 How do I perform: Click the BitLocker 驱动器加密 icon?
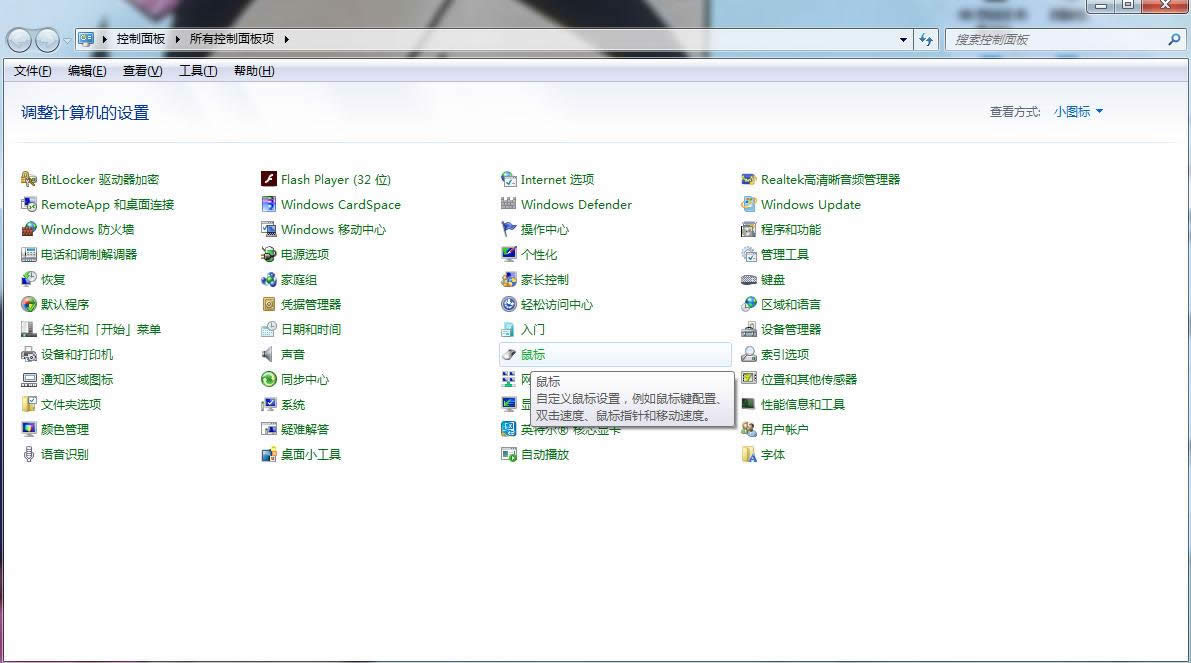pos(29,180)
